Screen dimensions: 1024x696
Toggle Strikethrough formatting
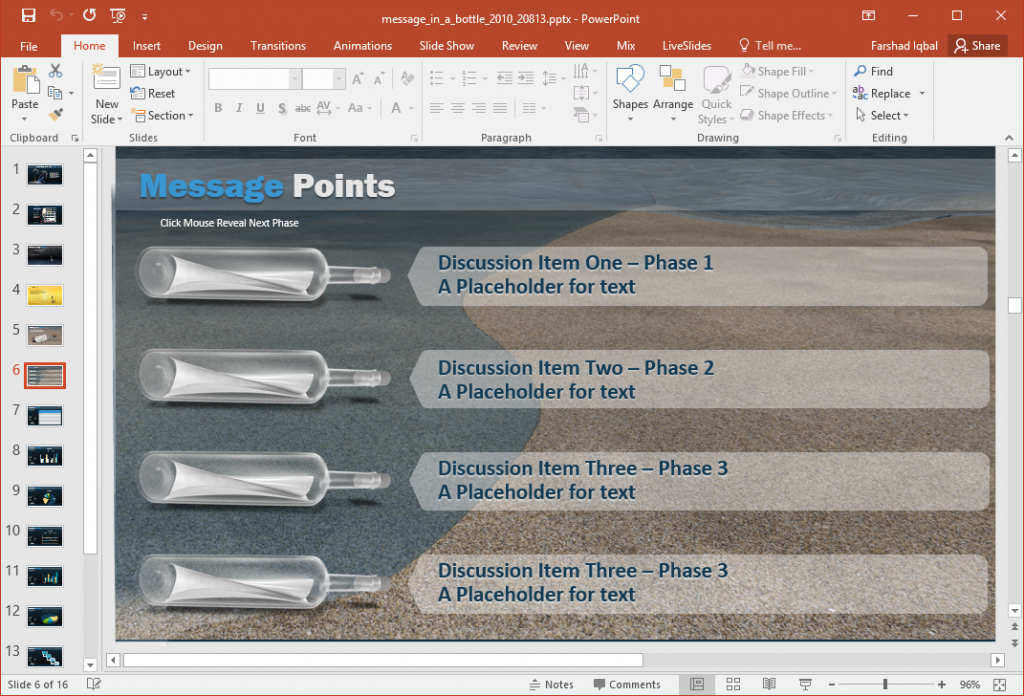tap(302, 108)
